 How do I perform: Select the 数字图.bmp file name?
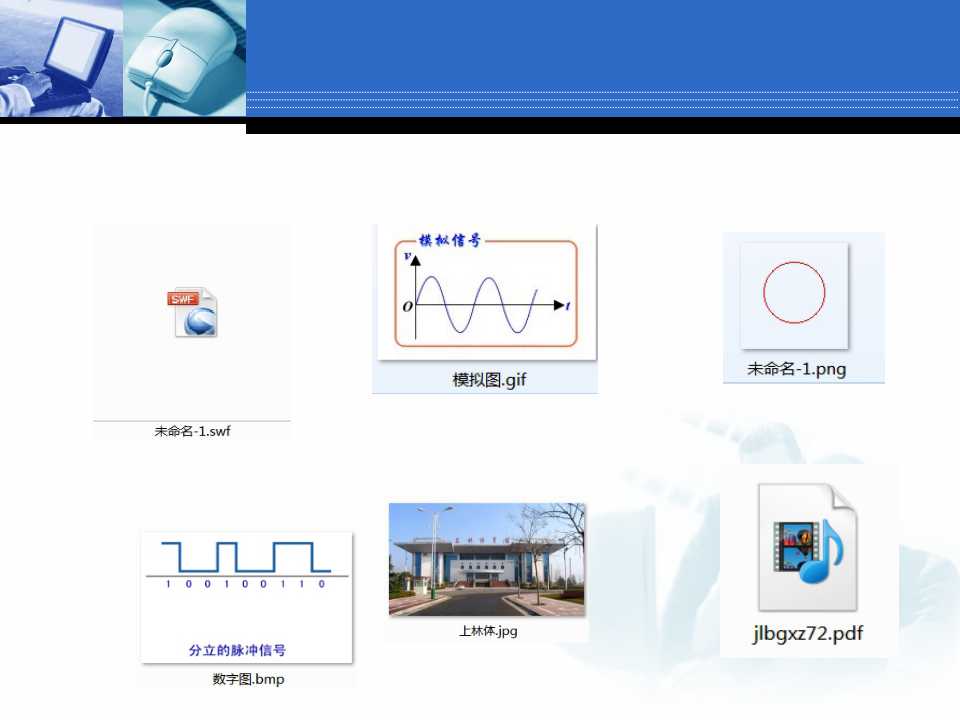tap(248, 678)
